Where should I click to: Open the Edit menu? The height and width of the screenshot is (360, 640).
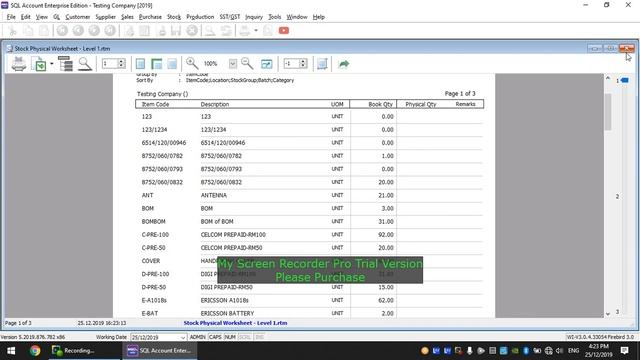click(26, 17)
